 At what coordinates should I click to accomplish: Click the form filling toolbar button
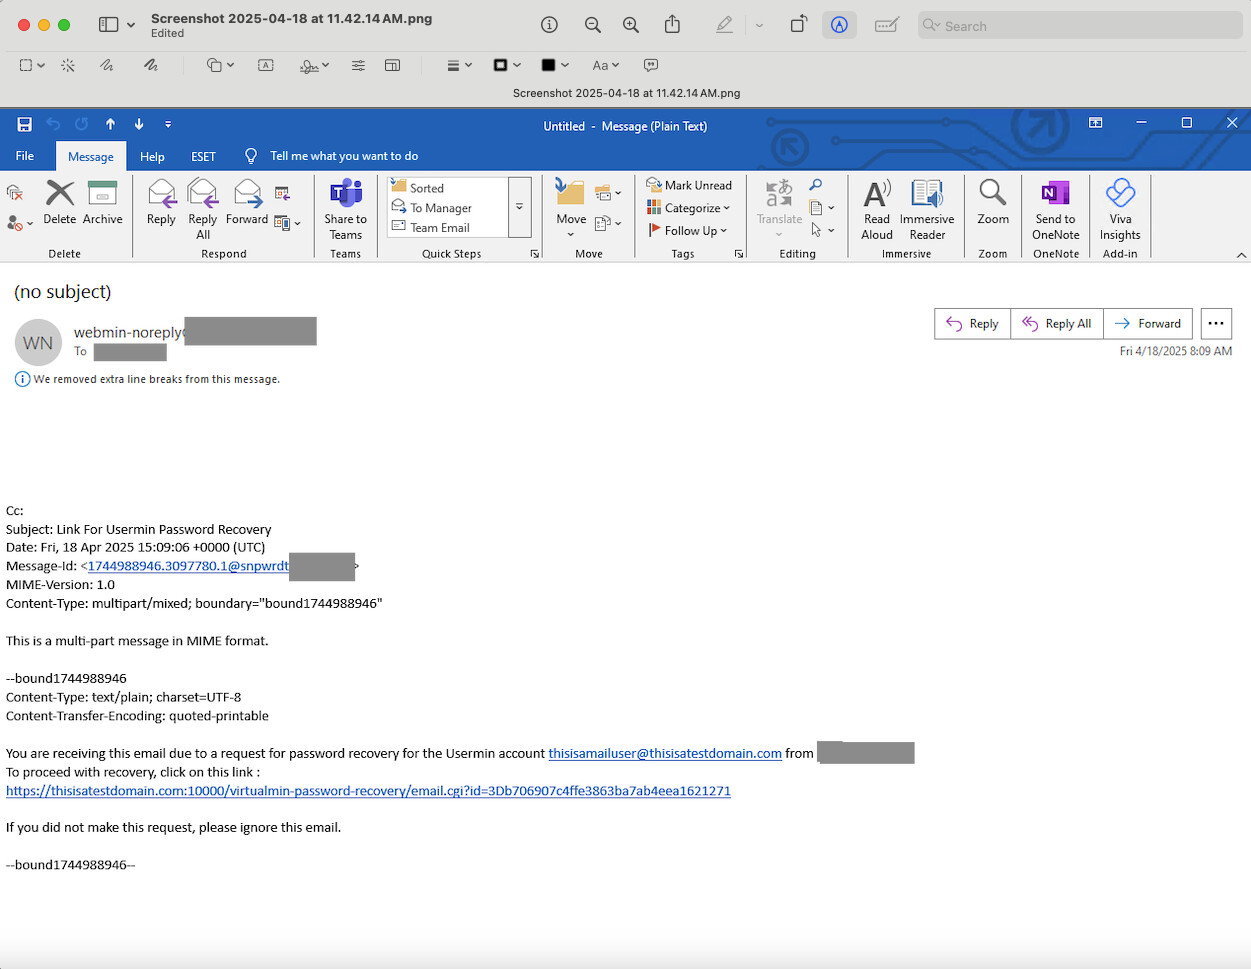886,25
